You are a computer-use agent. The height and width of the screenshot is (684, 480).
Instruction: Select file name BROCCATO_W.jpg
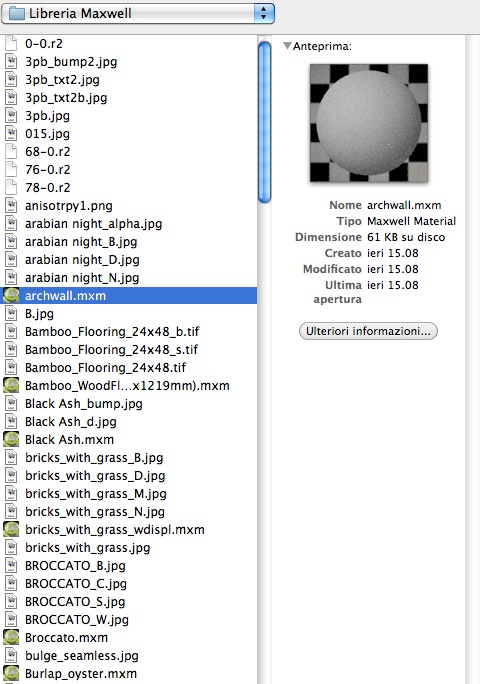coord(77,619)
